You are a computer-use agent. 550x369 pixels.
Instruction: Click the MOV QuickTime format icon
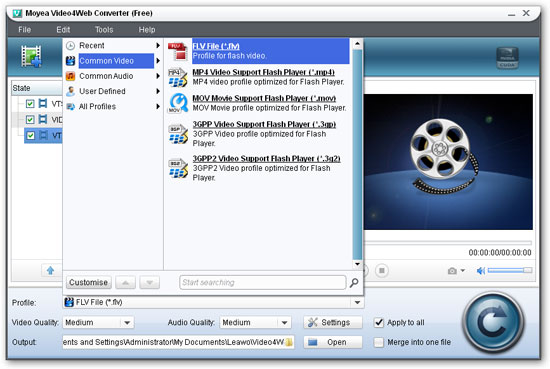[178, 103]
